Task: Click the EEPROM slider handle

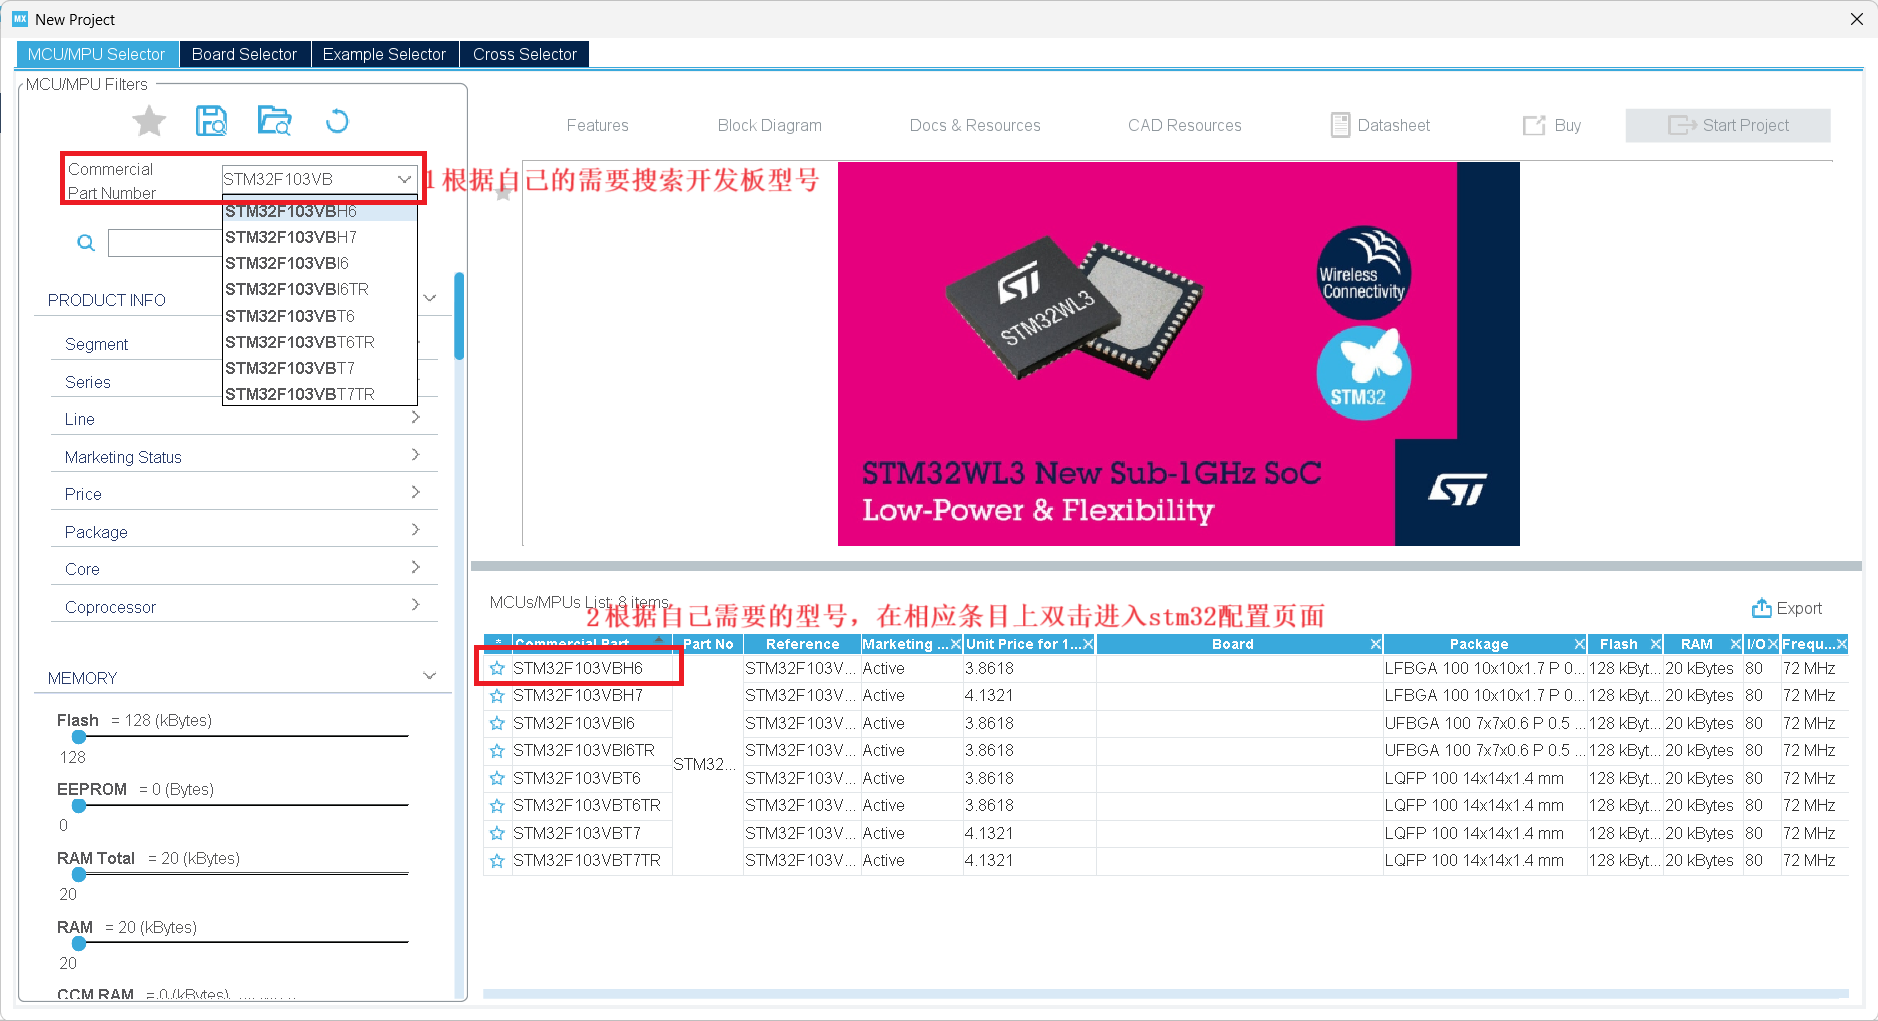Action: pyautogui.click(x=78, y=805)
